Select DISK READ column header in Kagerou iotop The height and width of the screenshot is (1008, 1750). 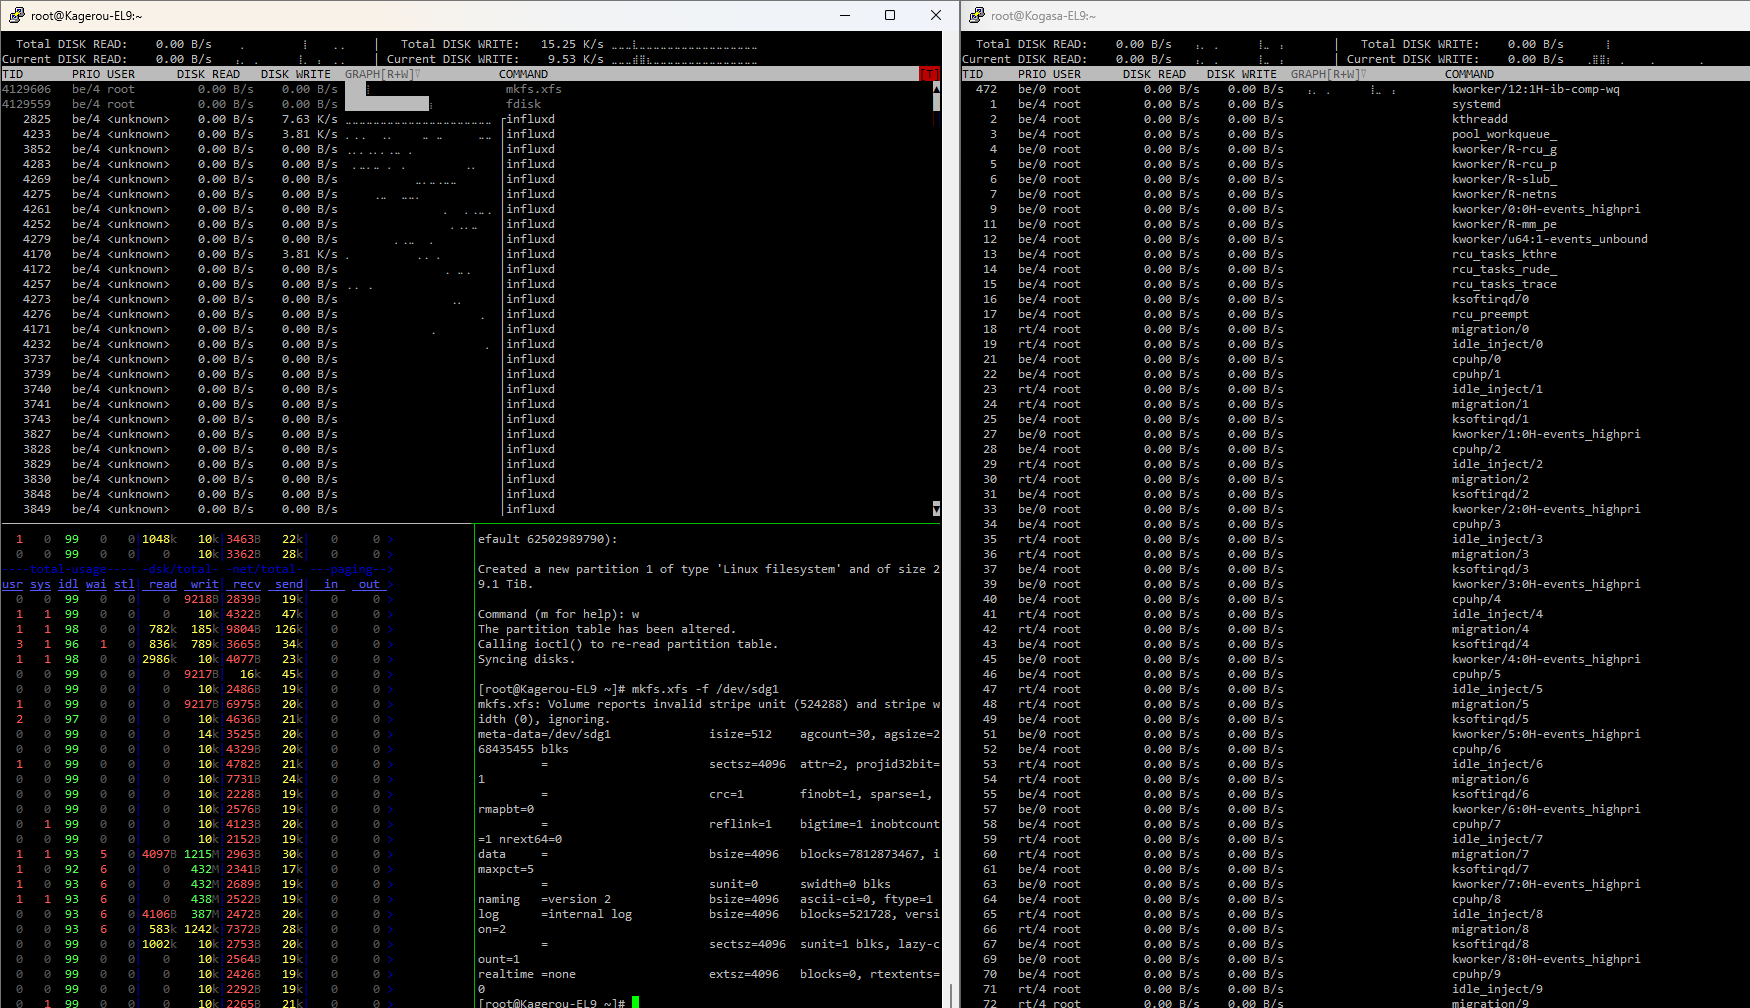(x=208, y=74)
